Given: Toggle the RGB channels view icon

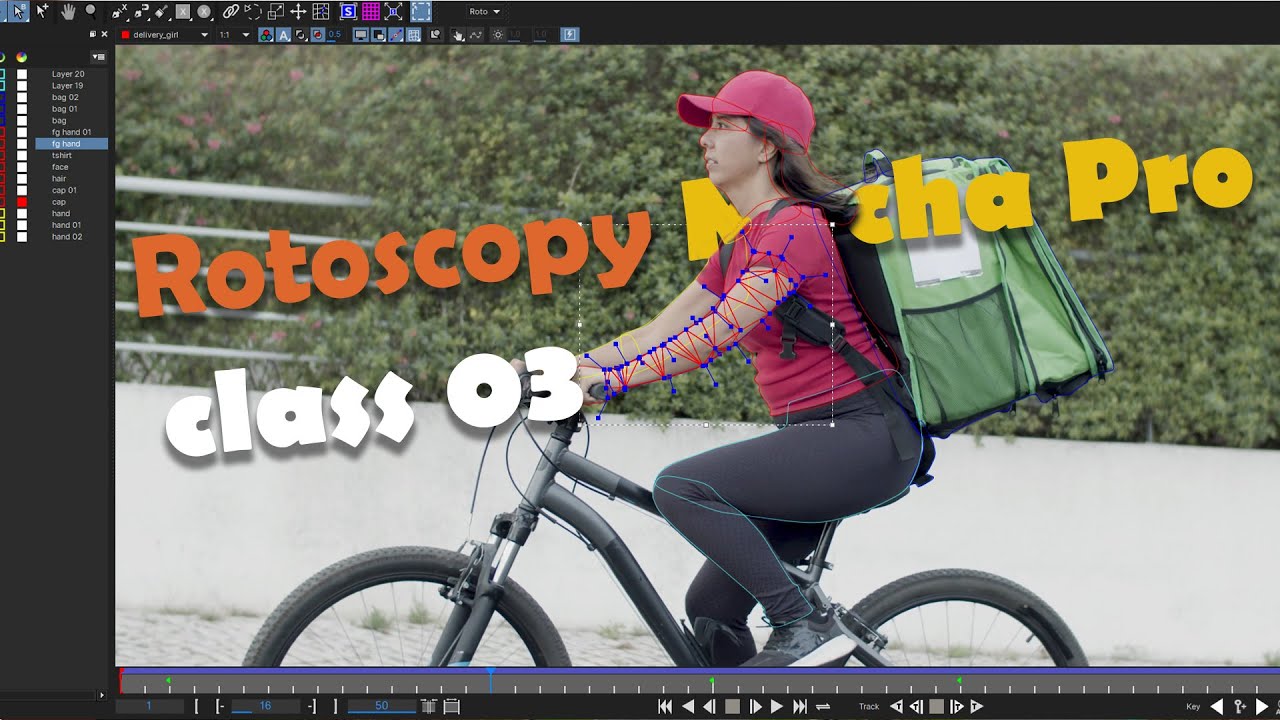Looking at the screenshot, I should click(266, 35).
